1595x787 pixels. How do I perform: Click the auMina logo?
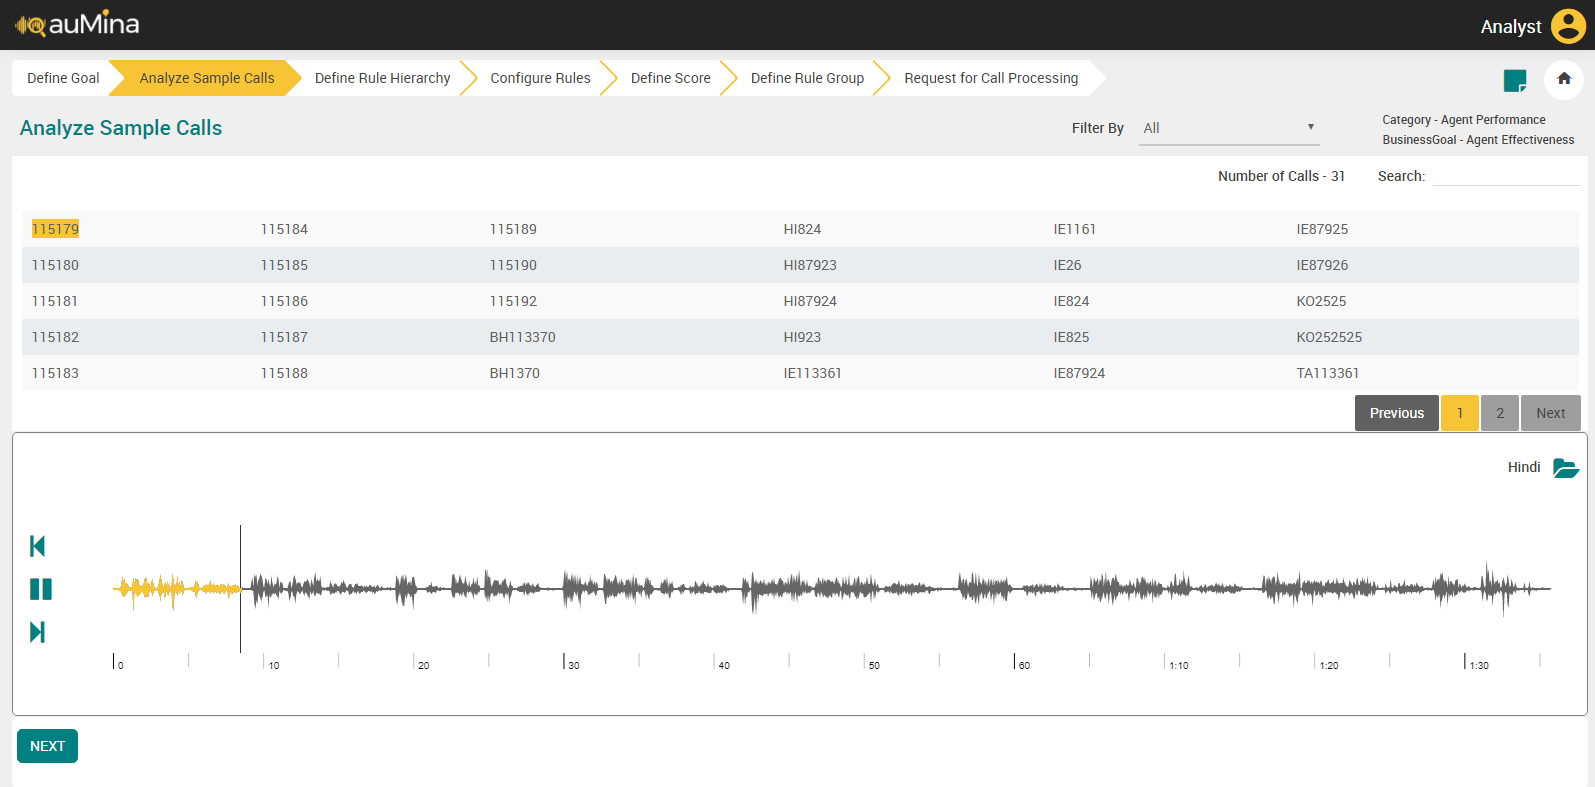click(x=77, y=24)
